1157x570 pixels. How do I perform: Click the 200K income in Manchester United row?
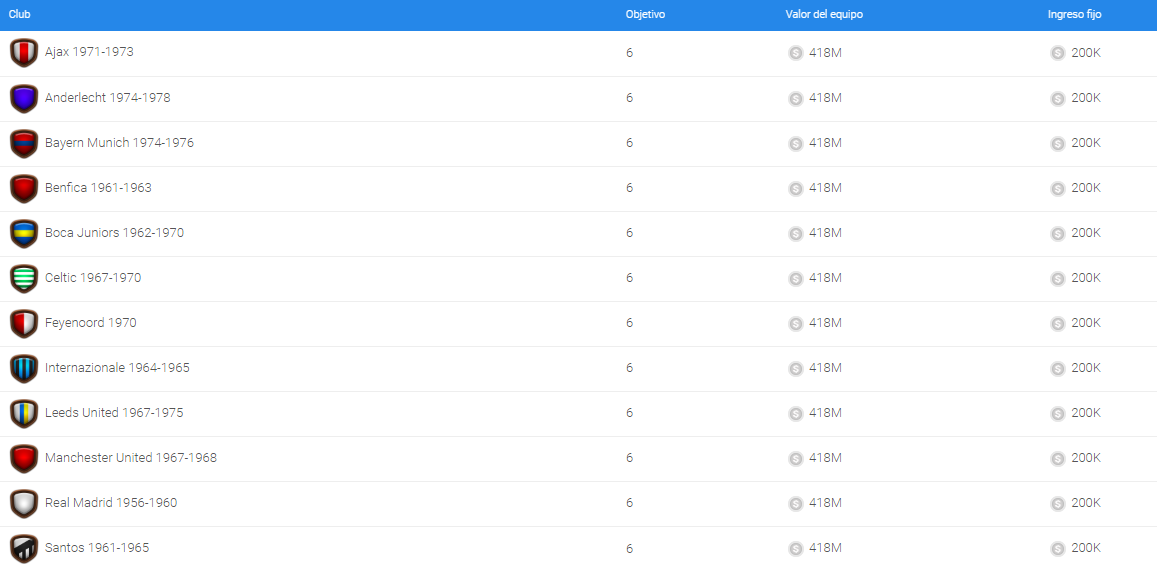pos(1086,458)
